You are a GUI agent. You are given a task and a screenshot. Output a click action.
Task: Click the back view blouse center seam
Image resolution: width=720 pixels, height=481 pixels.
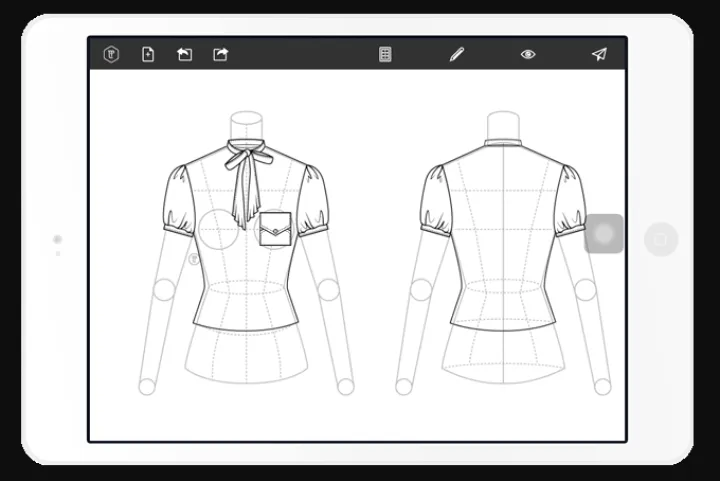[x=502, y=240]
